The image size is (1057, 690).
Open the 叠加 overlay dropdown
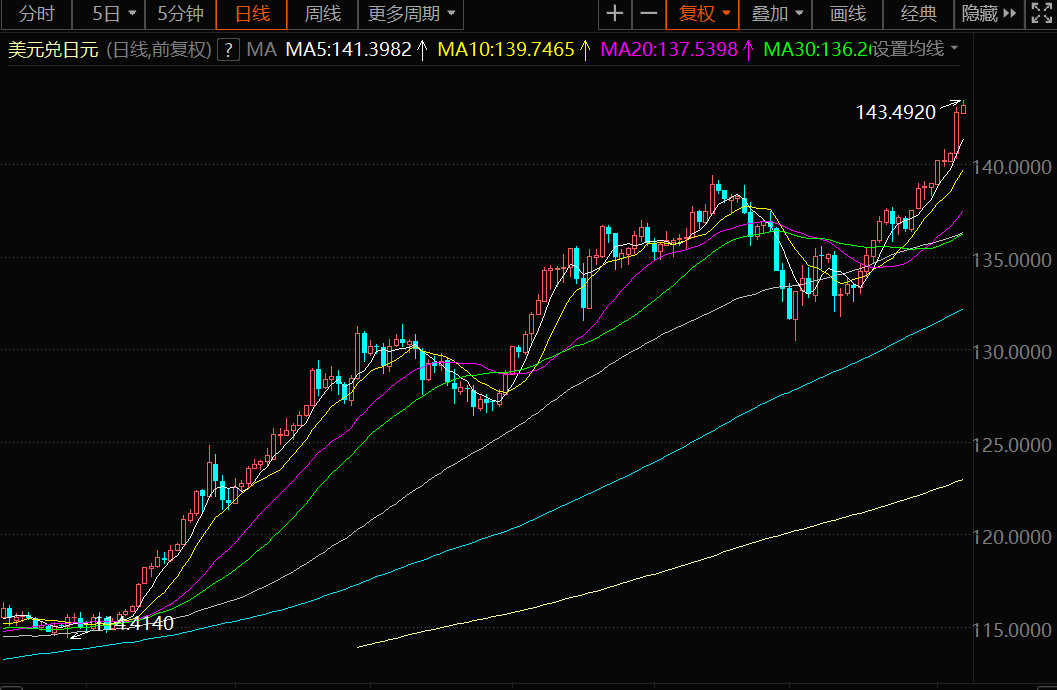pos(776,13)
